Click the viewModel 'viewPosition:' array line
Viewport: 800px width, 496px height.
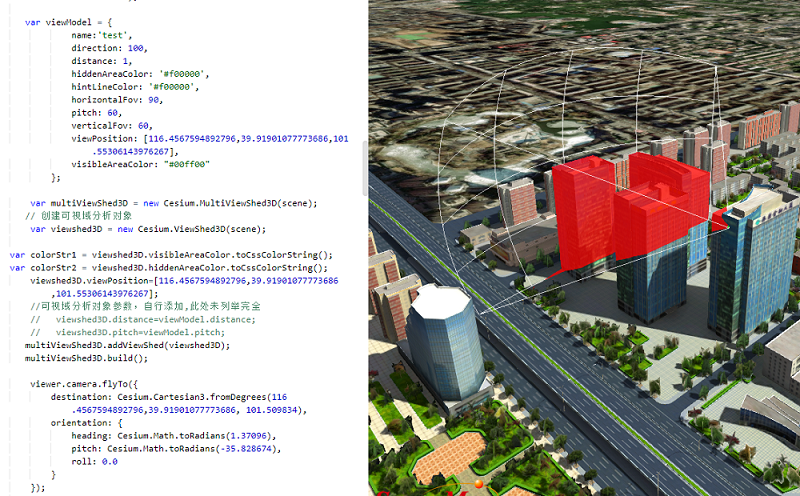(210, 139)
